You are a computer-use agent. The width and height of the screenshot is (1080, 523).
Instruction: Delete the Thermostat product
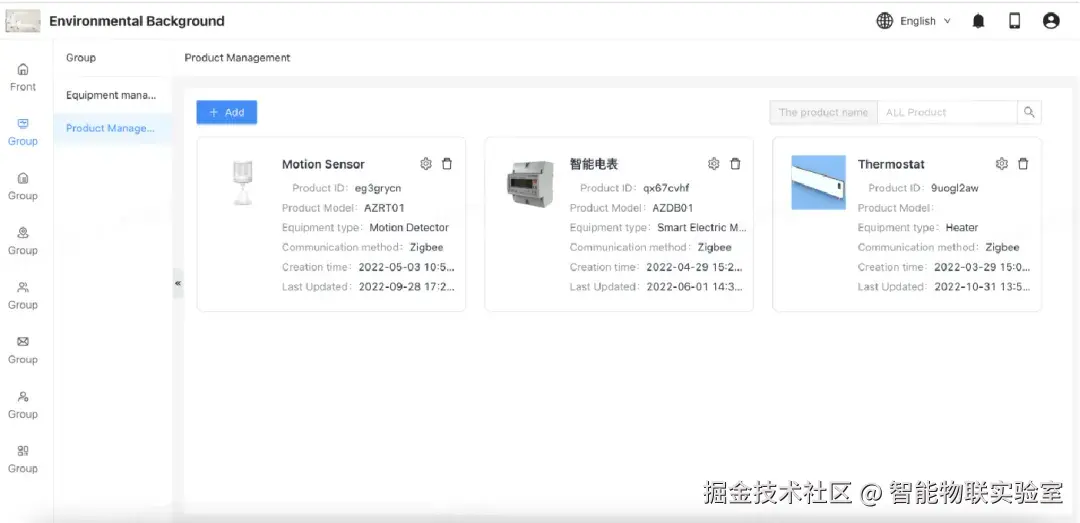1024,164
